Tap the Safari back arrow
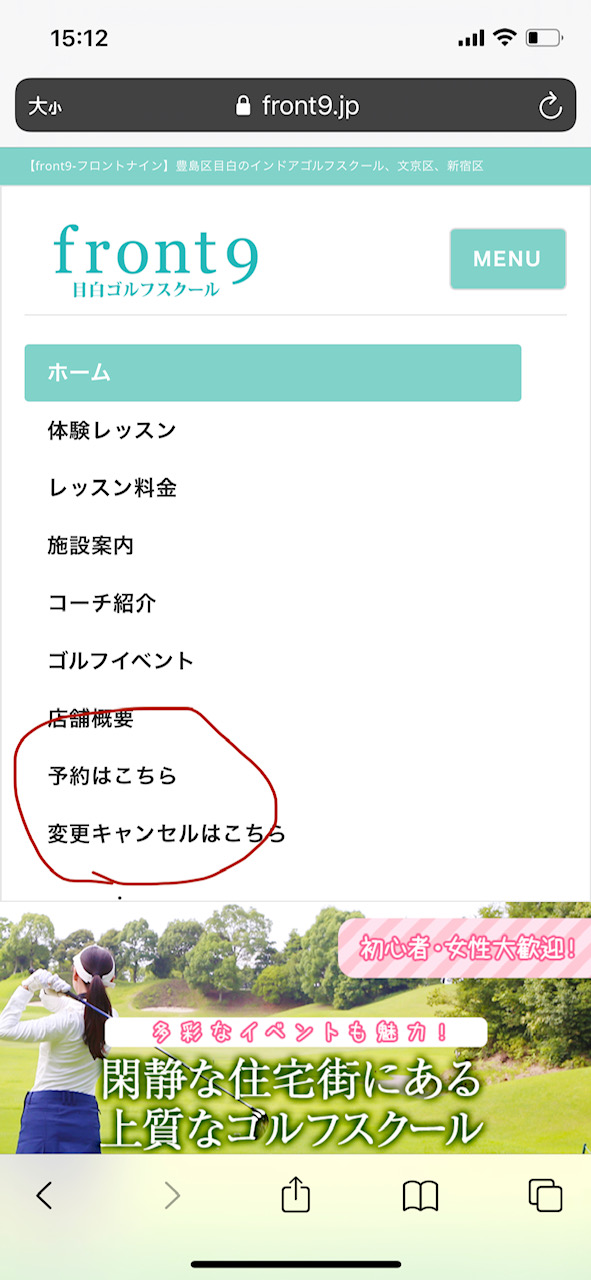Viewport: 591px width, 1280px height. pos(43,1195)
